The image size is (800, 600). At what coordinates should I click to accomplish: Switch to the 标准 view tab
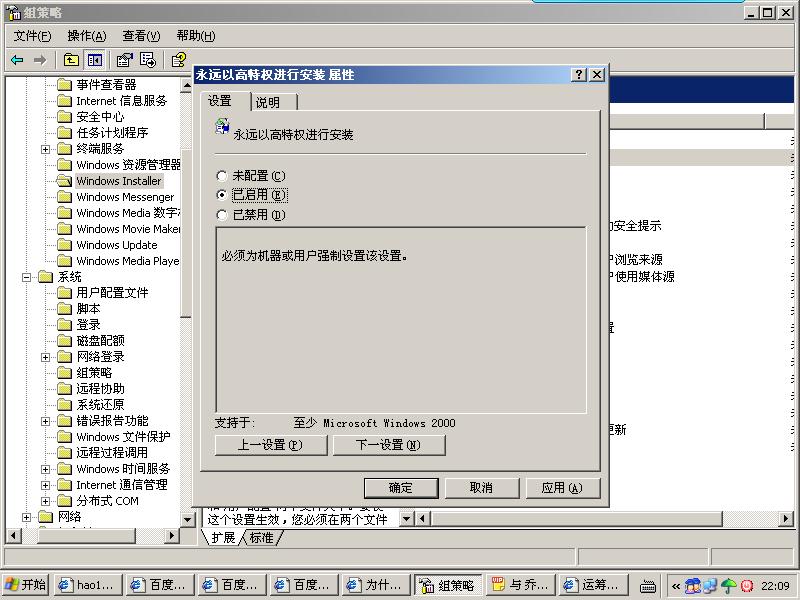click(262, 537)
